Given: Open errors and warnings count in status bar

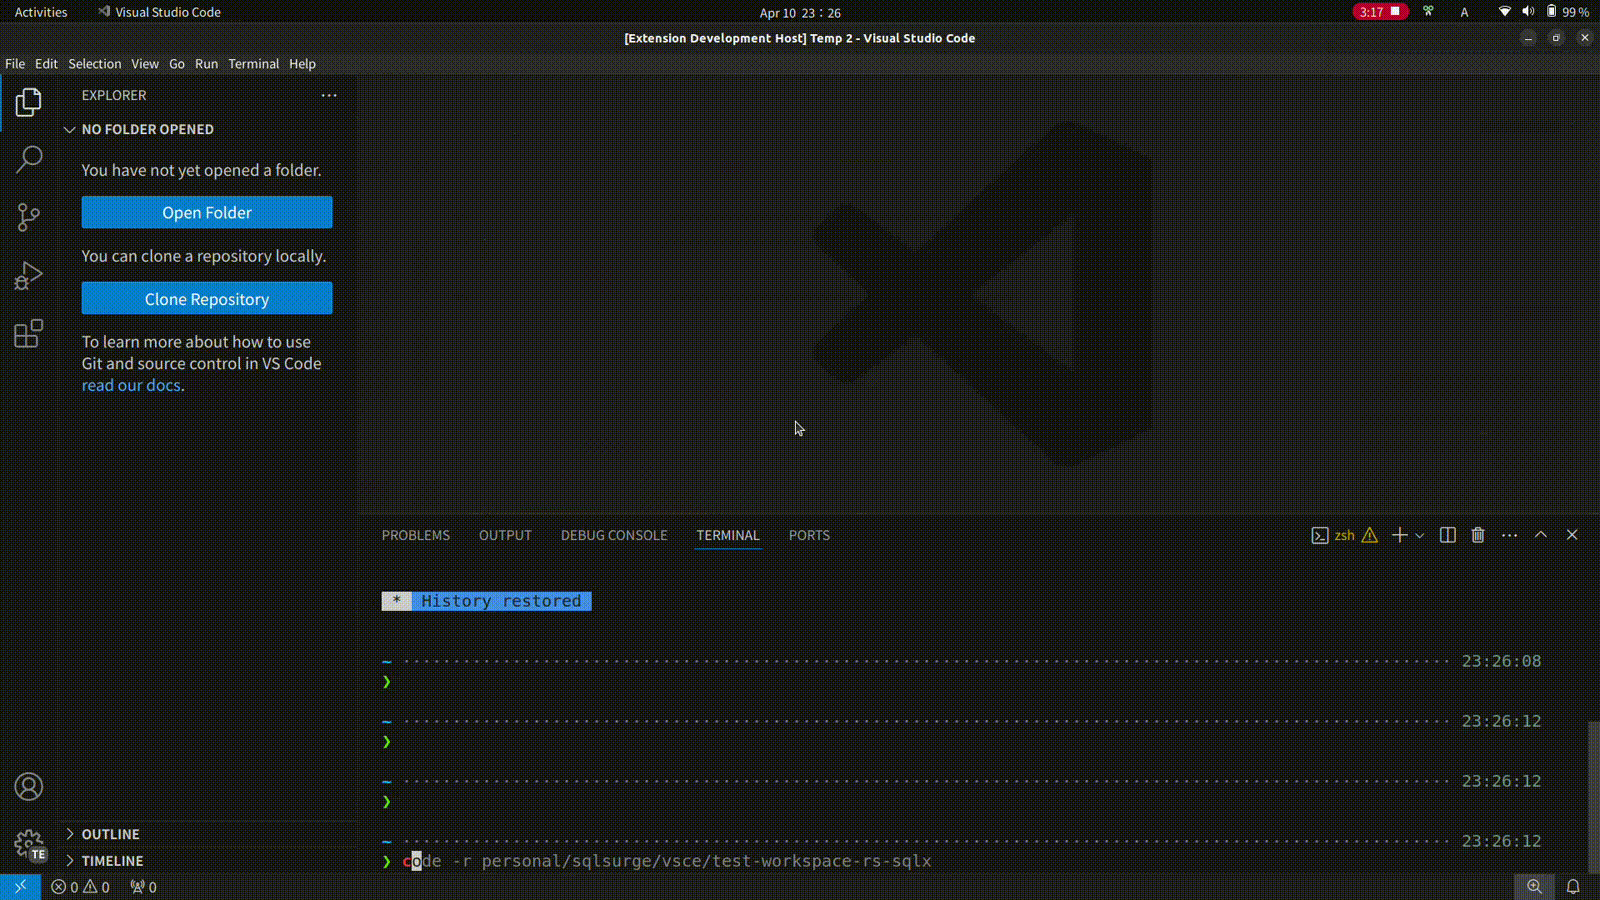Looking at the screenshot, I should click(x=80, y=887).
